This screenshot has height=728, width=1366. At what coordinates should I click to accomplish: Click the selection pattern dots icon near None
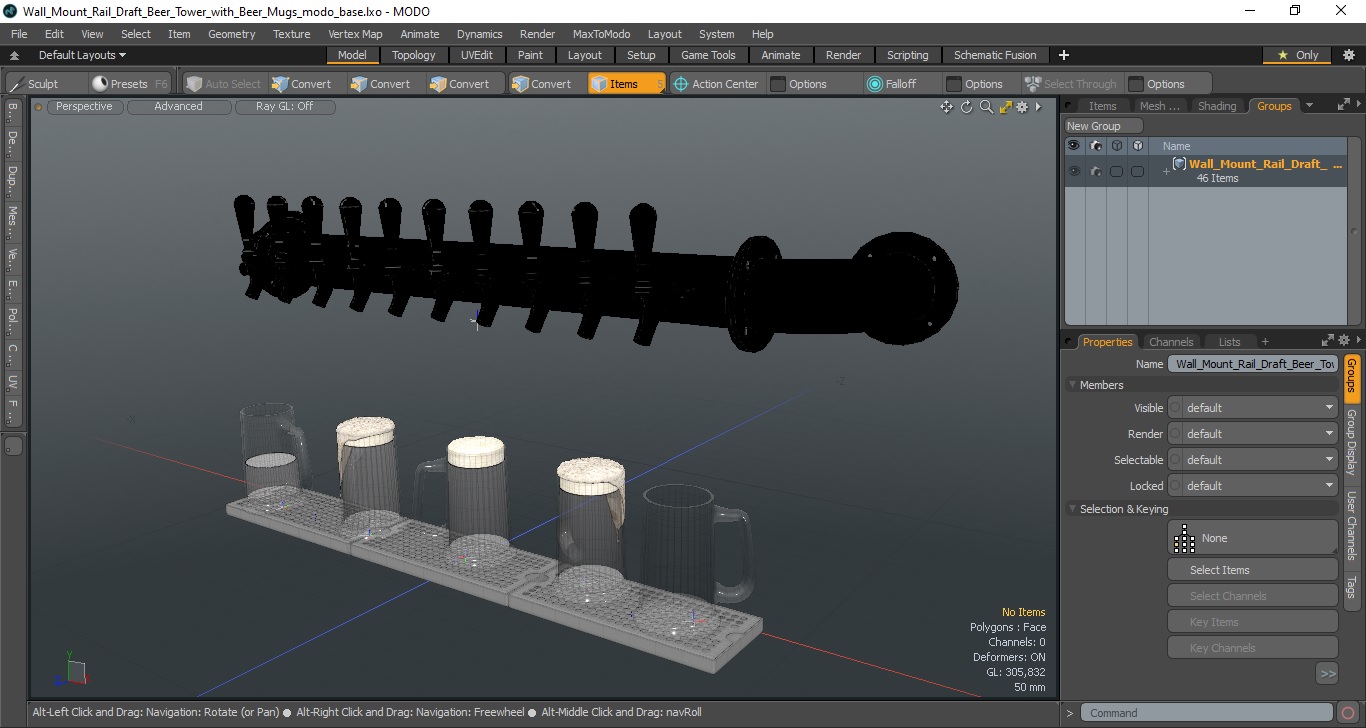[1185, 539]
